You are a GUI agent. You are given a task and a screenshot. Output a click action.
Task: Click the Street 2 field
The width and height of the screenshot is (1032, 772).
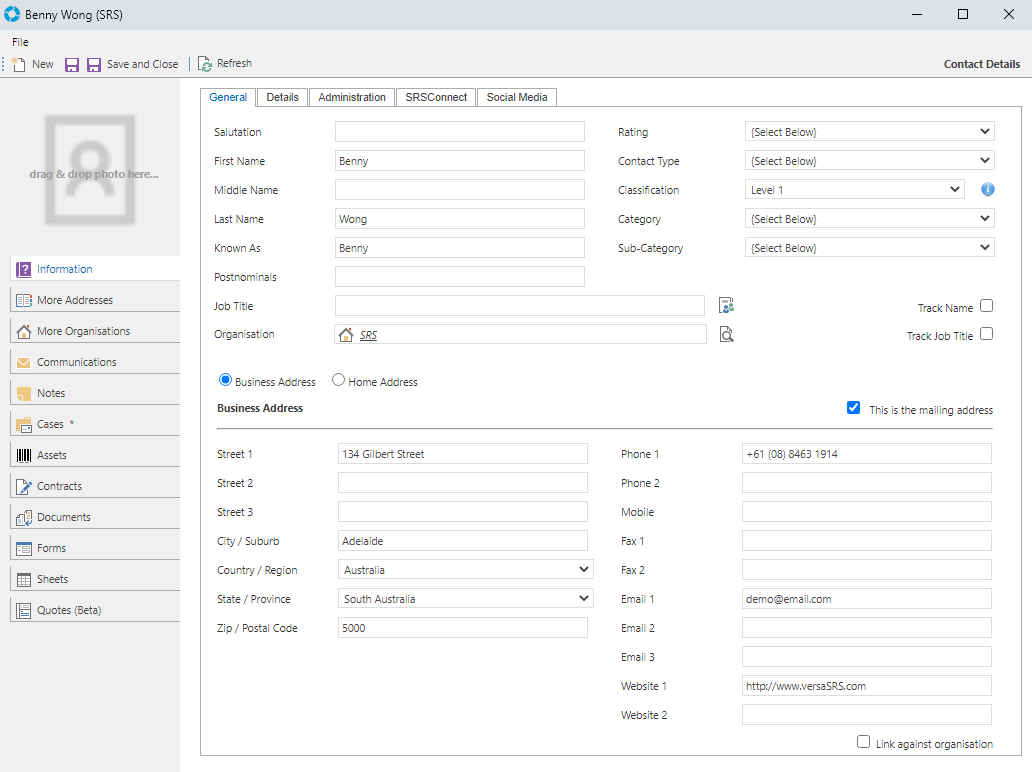463,482
